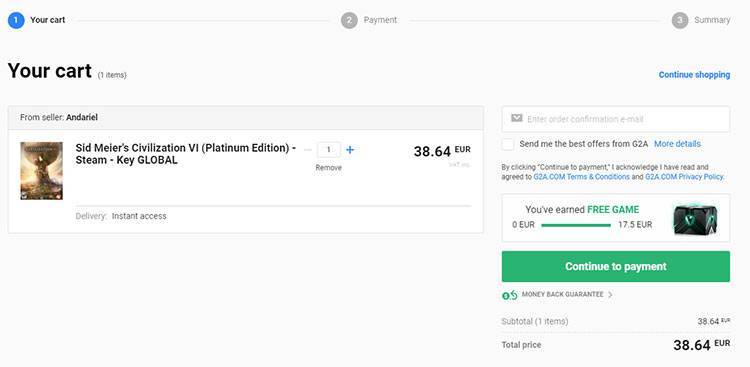Click the order confirmation e-mail field
Viewport: 750px width, 367px height.
click(616, 119)
